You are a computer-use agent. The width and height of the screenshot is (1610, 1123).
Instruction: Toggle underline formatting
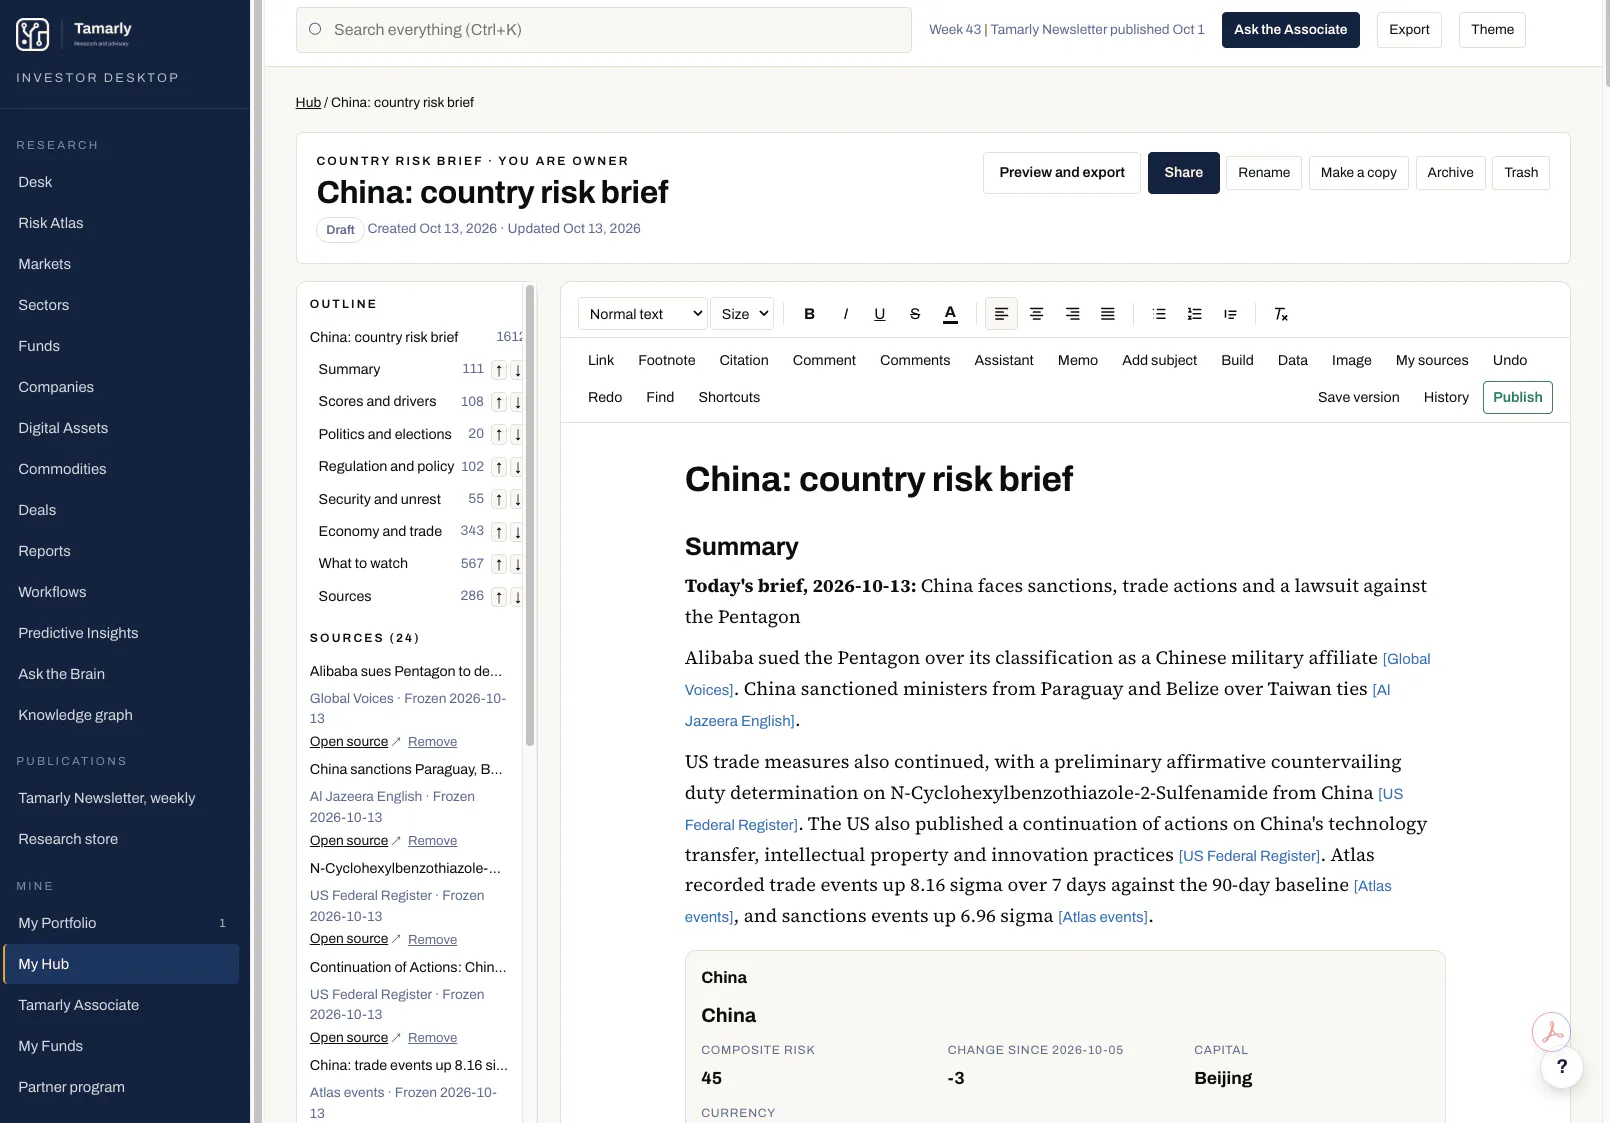pyautogui.click(x=880, y=314)
